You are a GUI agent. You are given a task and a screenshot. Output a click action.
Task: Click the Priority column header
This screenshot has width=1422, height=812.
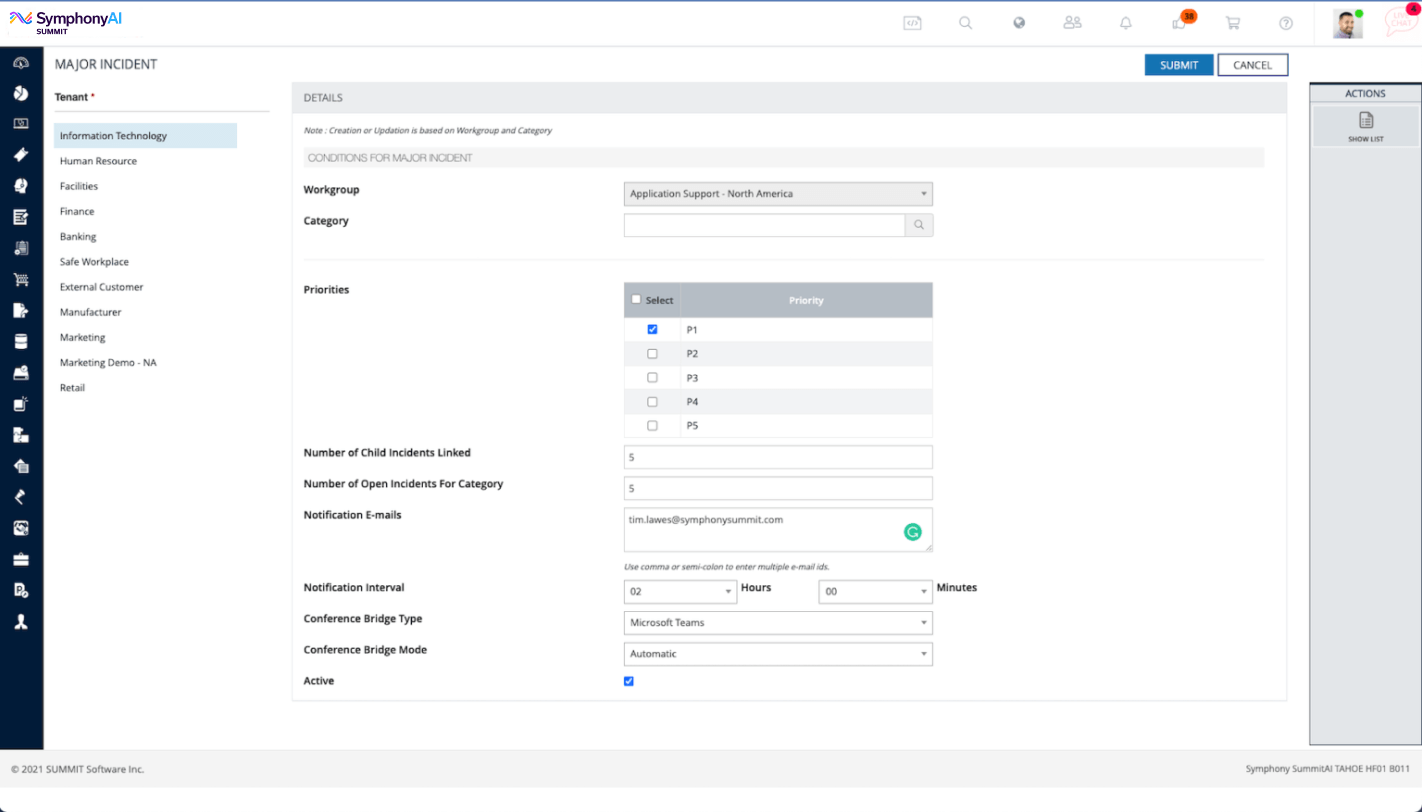tap(806, 300)
